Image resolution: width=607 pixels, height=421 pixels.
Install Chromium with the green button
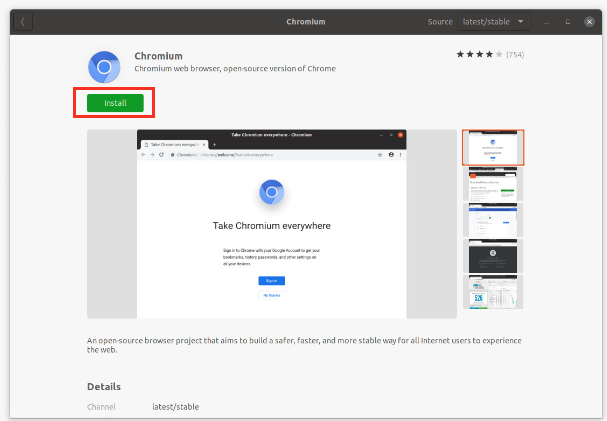pos(115,103)
